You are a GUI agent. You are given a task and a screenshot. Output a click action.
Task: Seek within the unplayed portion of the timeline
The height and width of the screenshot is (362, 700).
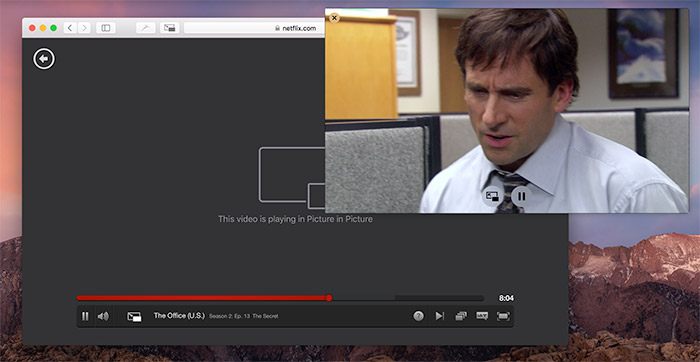pos(408,298)
